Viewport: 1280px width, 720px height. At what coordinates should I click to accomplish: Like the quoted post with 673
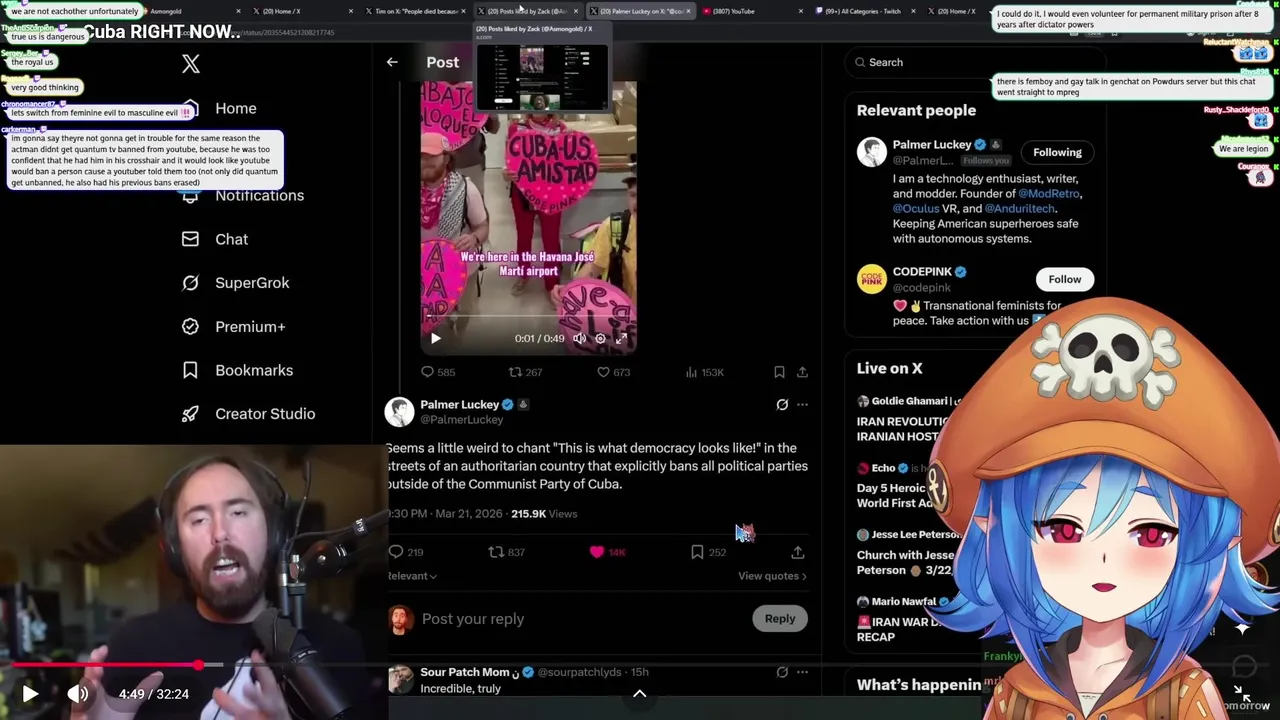click(x=603, y=372)
